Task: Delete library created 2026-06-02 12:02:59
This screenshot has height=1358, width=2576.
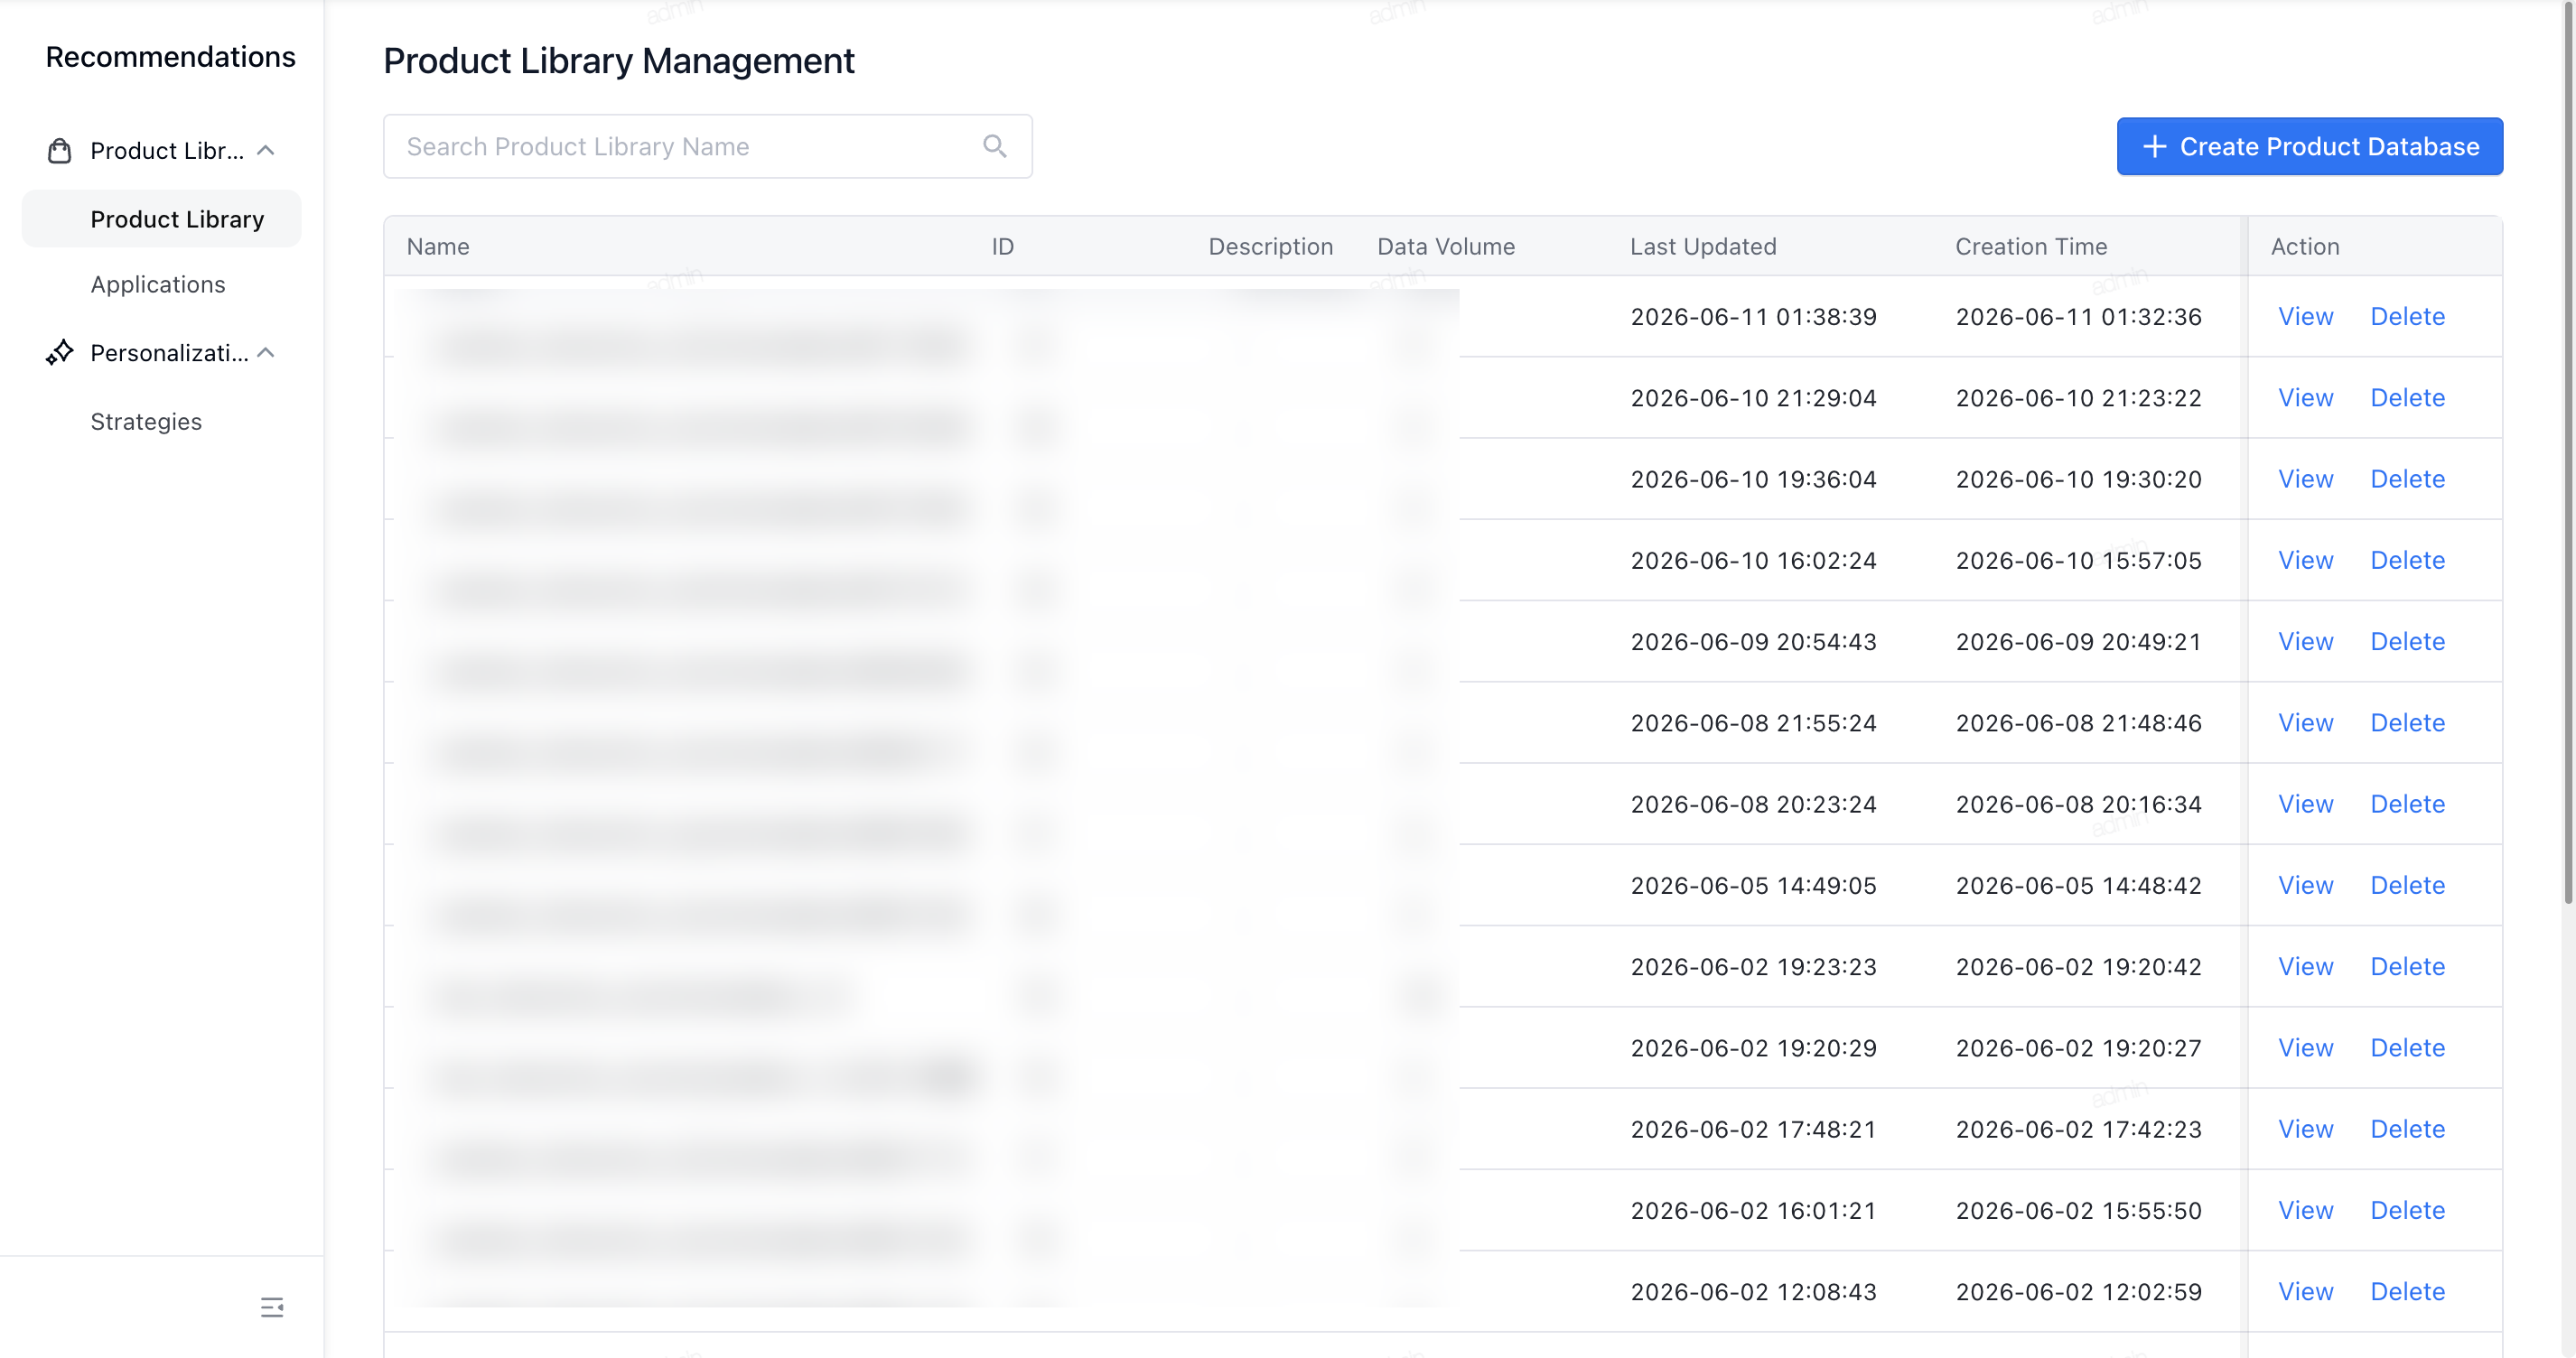Action: pos(2407,1291)
